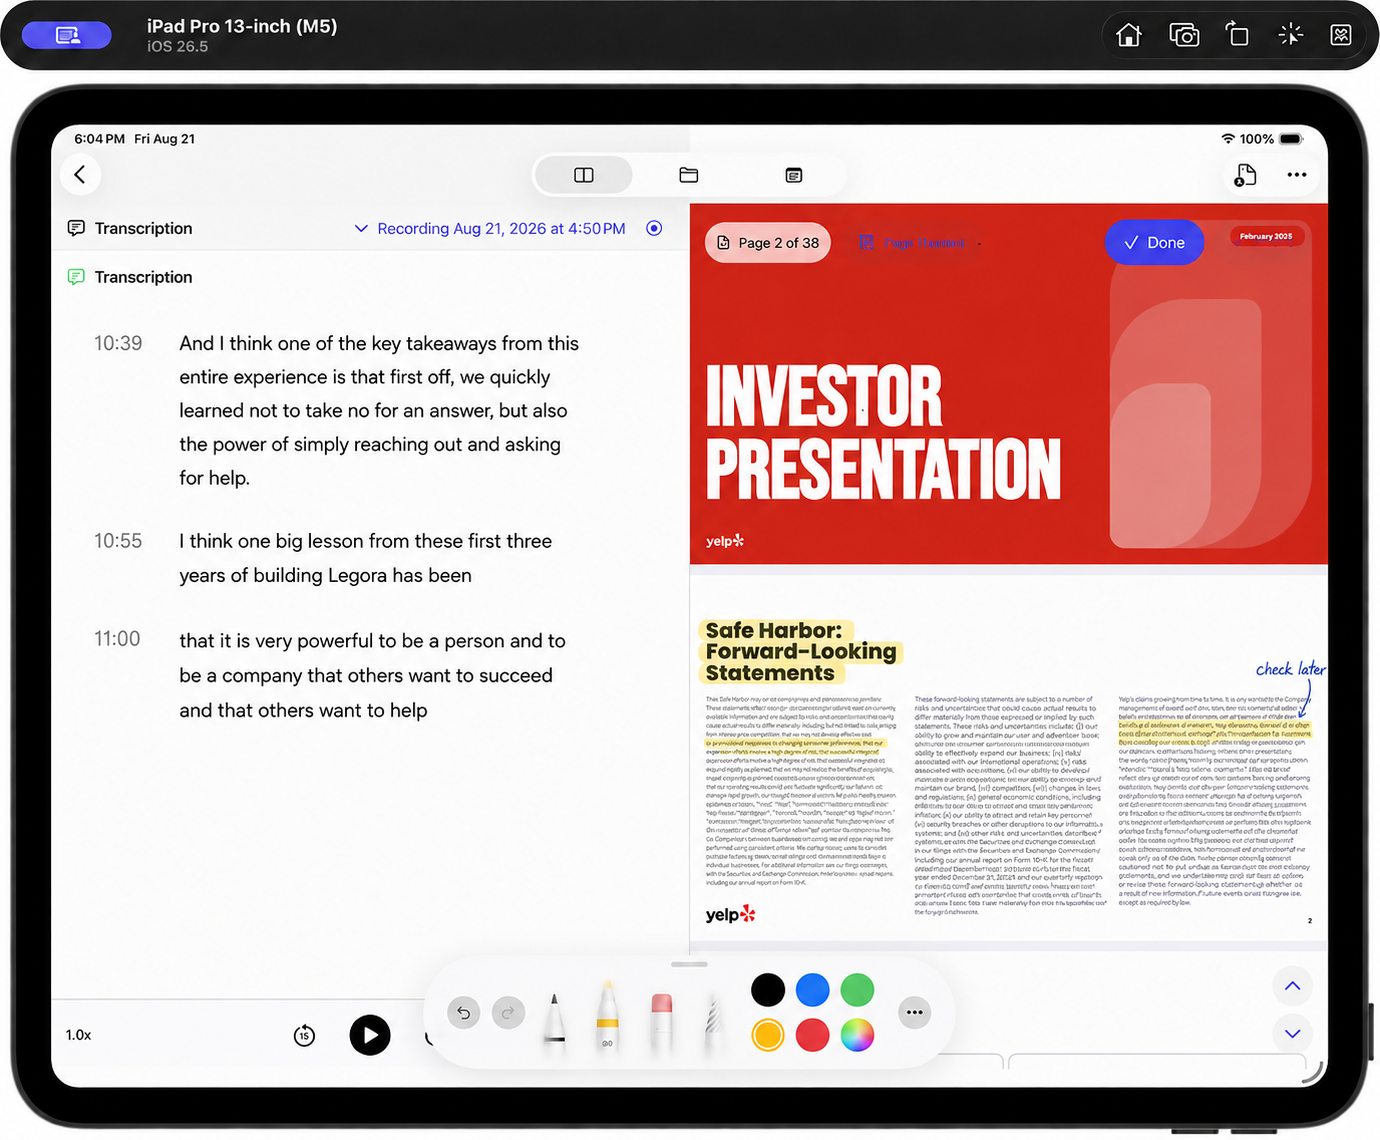This screenshot has width=1380, height=1140.
Task: Open the three-dot more options menu
Action: tap(1297, 175)
